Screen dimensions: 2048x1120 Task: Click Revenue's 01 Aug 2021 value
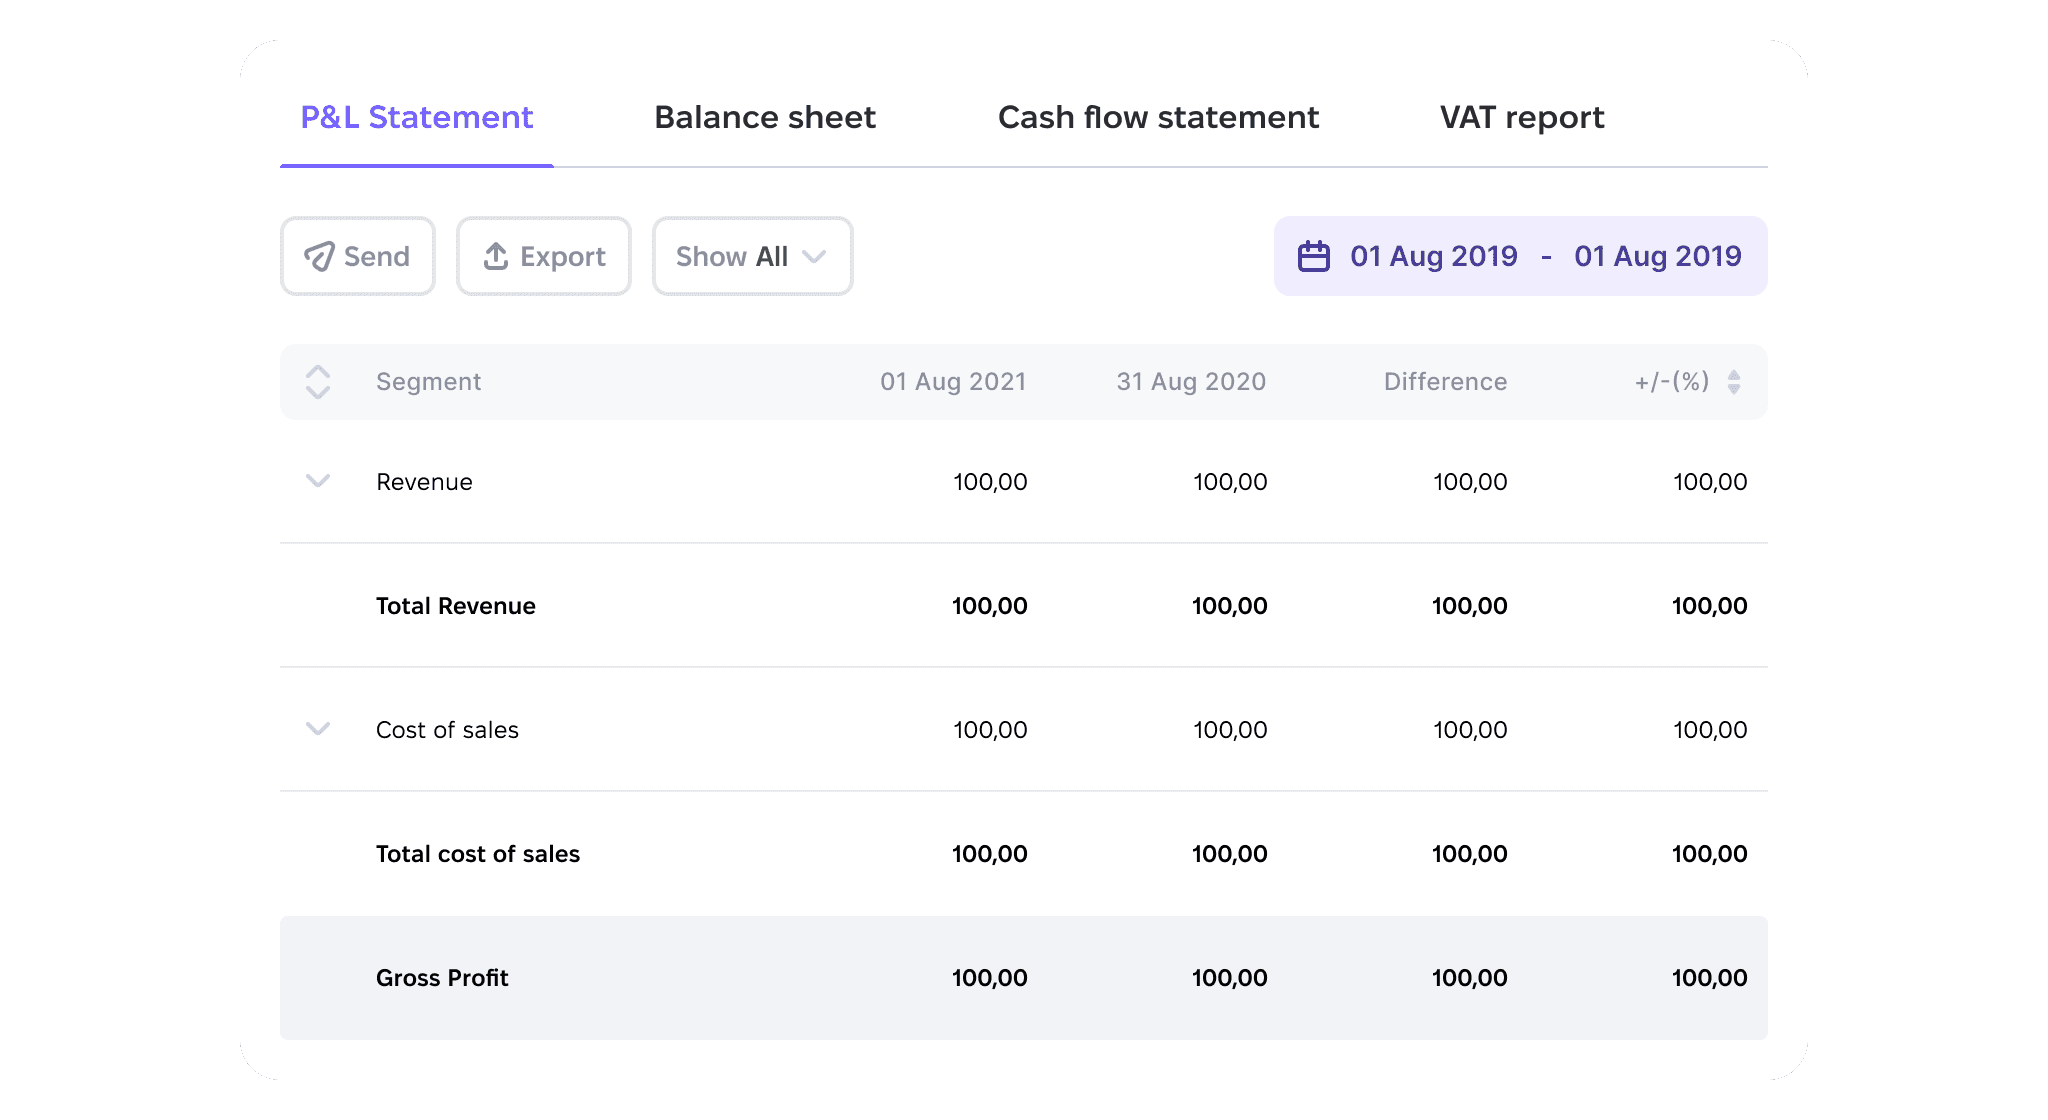[990, 482]
